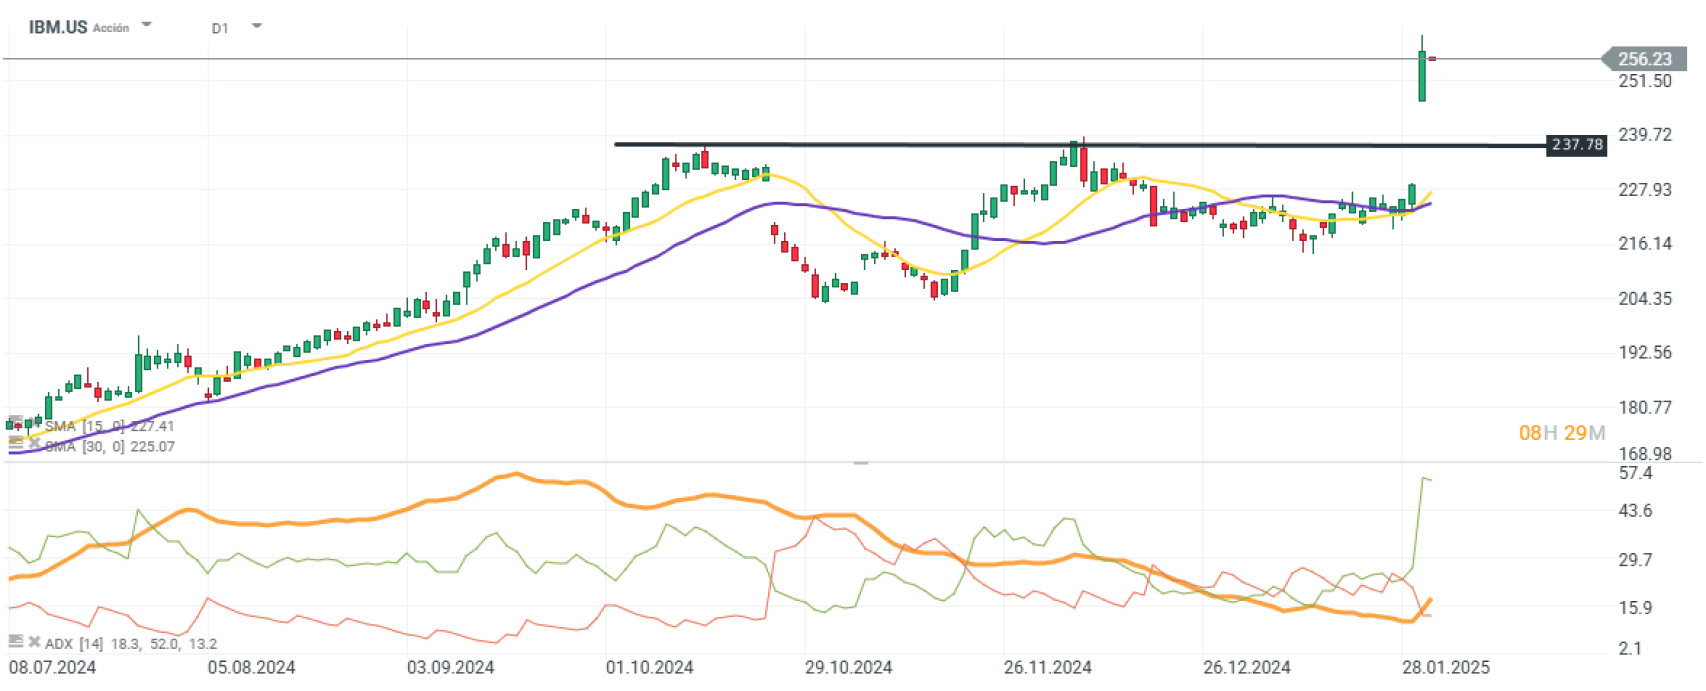
Task: Open settings icon for SMA 30 indicator
Action: 15,442
